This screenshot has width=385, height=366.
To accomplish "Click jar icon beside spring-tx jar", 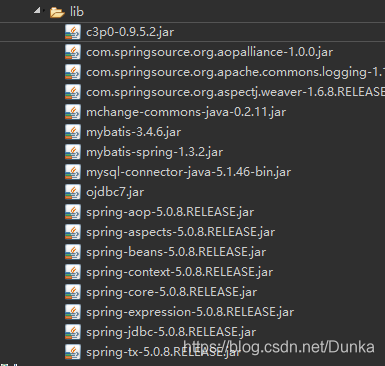I will point(73,352).
